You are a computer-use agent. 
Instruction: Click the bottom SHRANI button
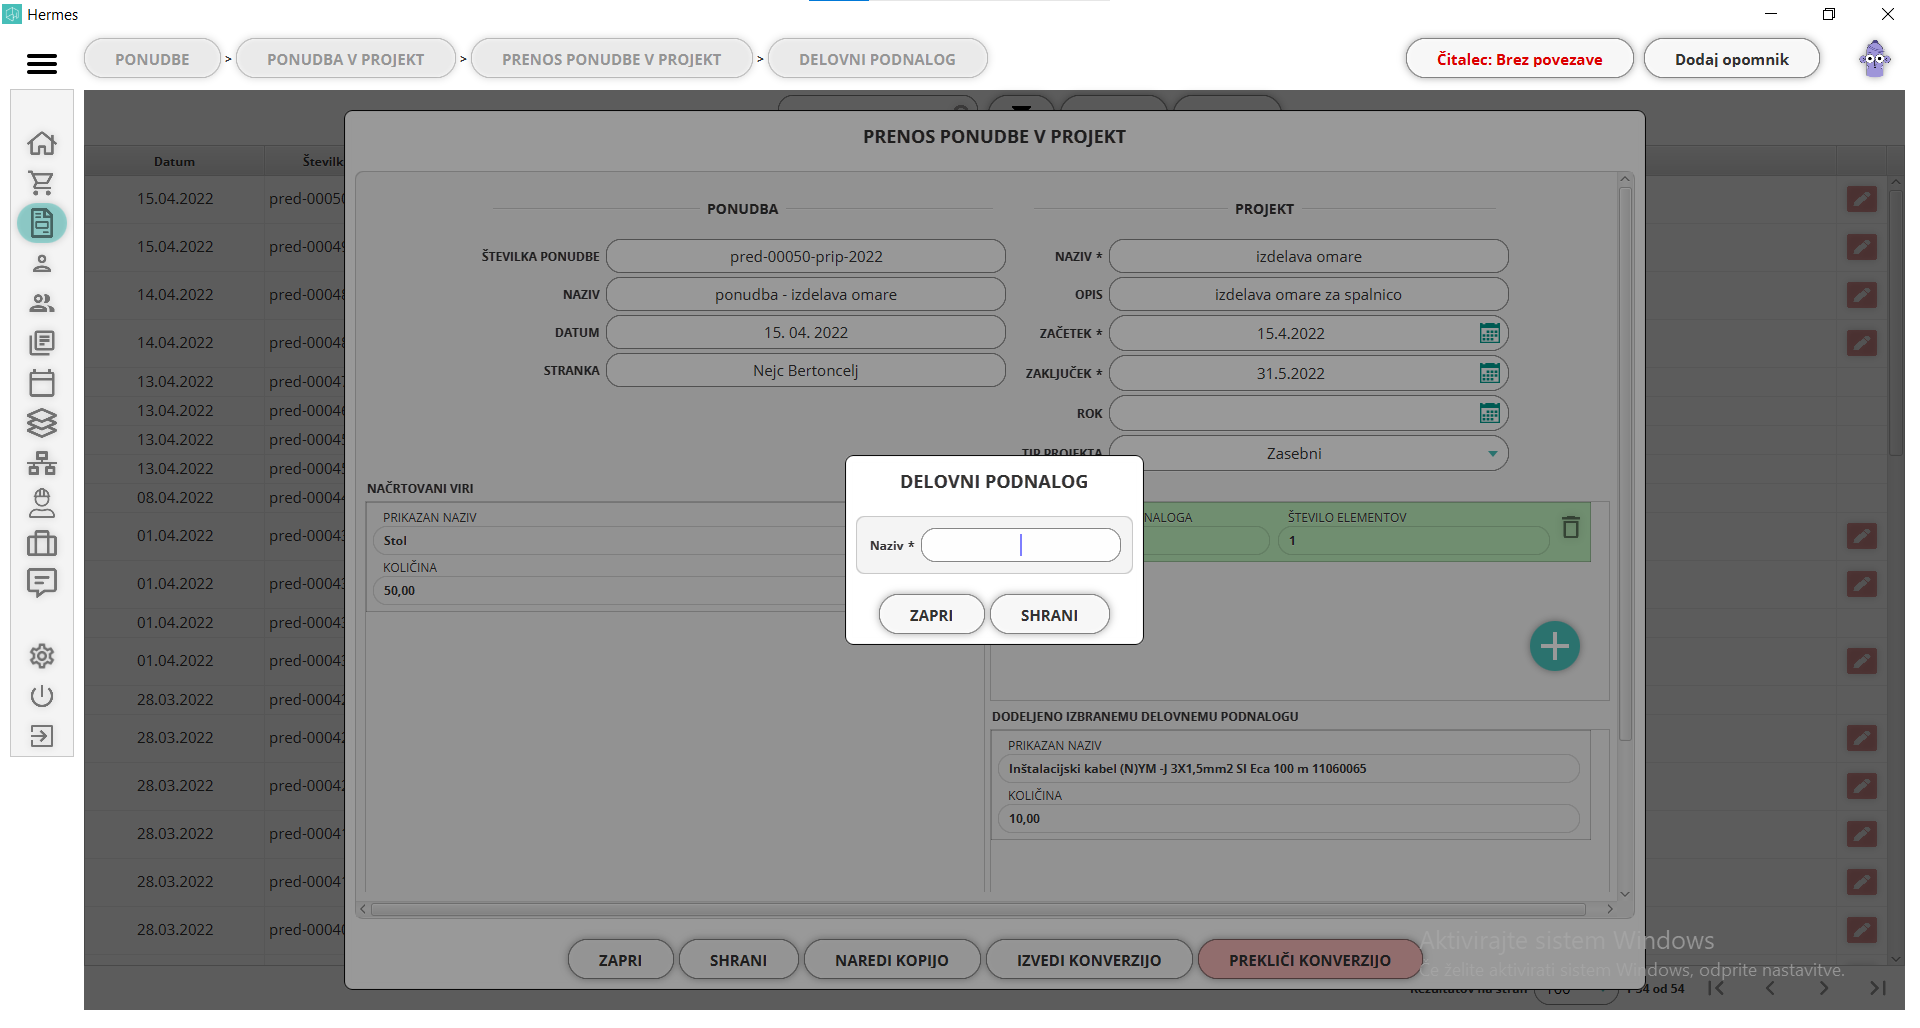[738, 960]
